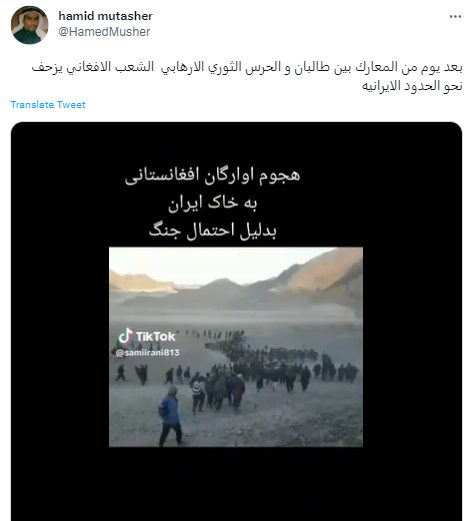Click the first line of the Arabic tweet text
The image size is (476, 521).
click(x=247, y=67)
